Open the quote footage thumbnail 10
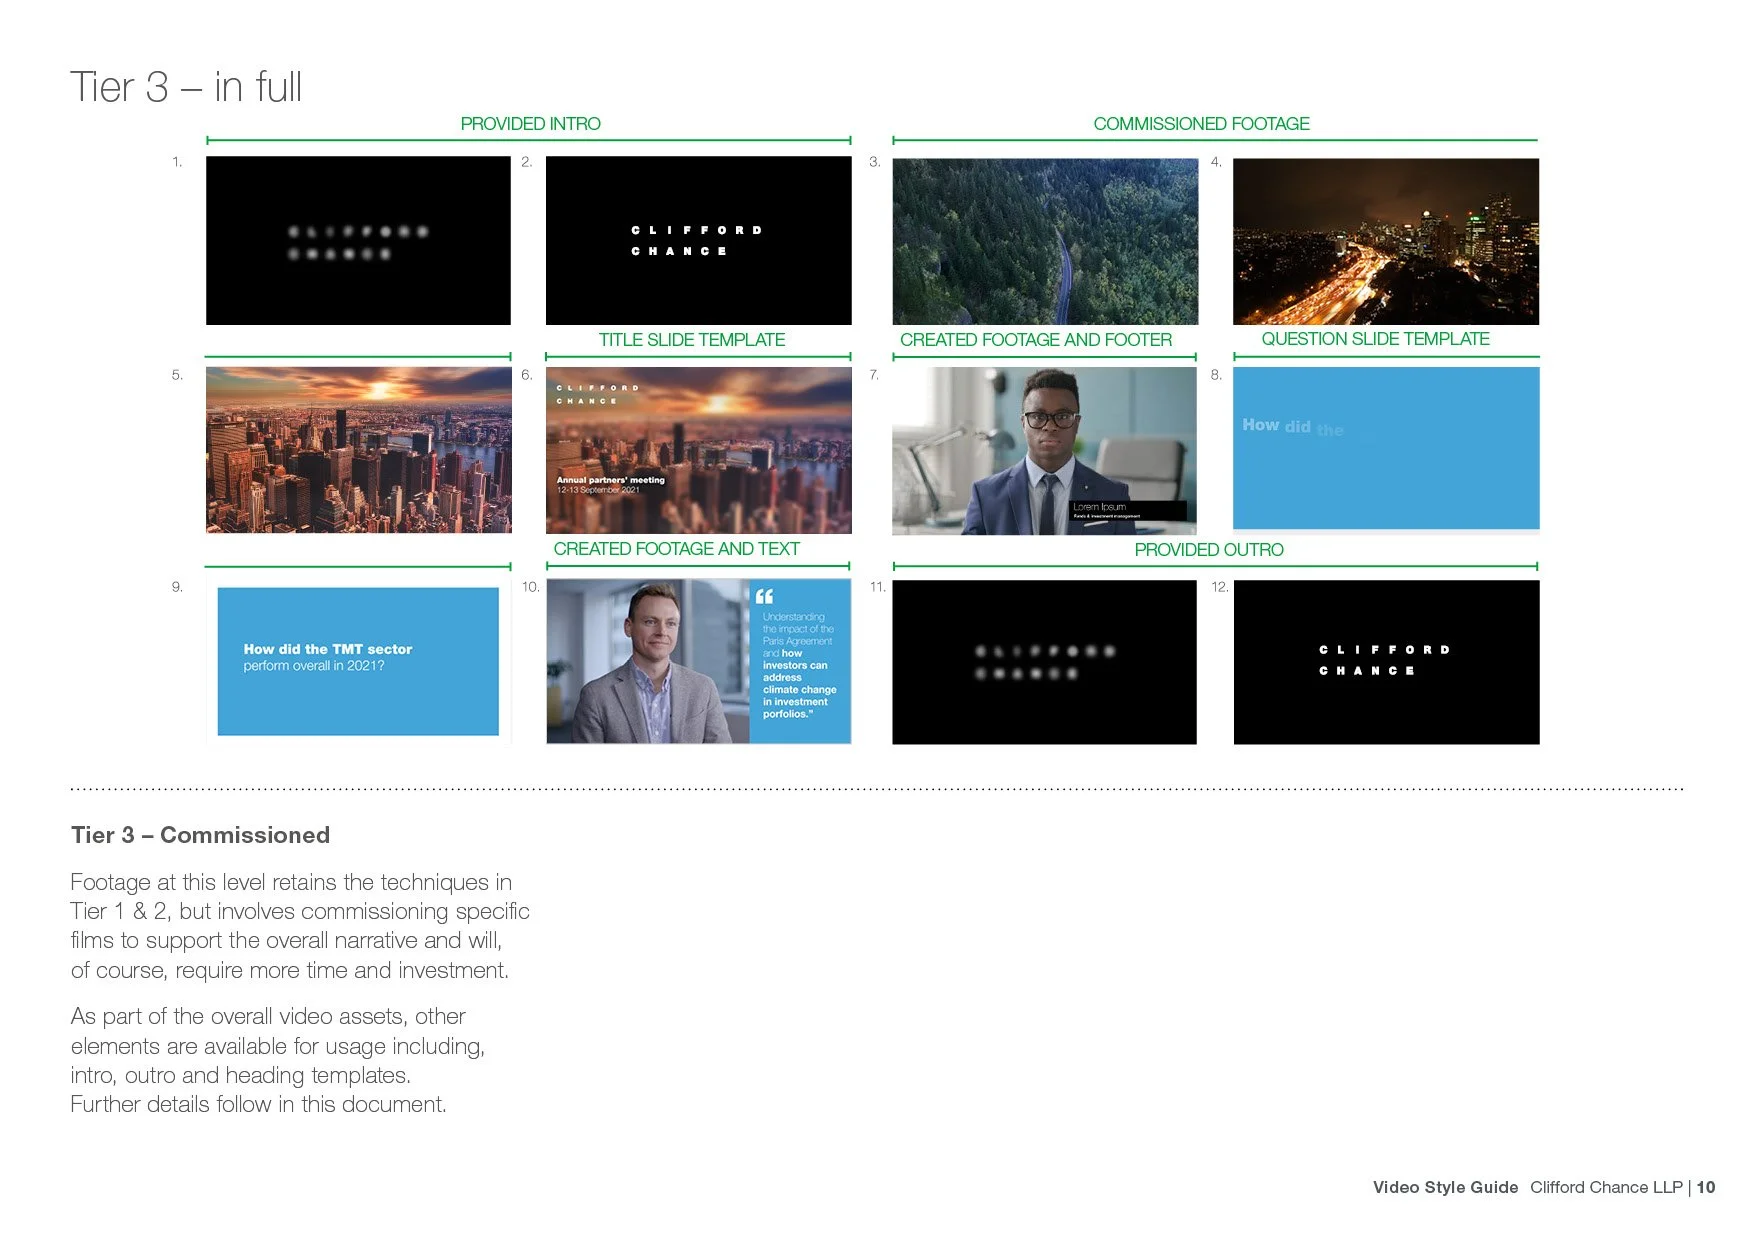1754x1240 pixels. point(698,661)
